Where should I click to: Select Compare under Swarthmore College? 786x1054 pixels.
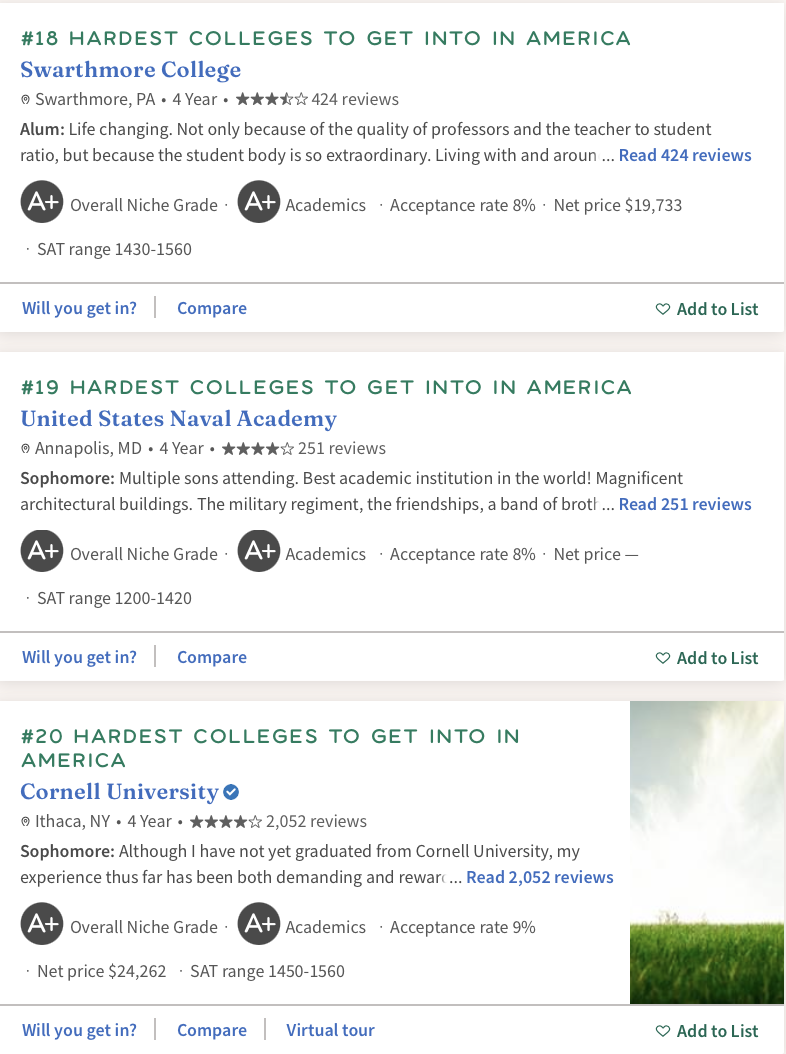coord(212,308)
